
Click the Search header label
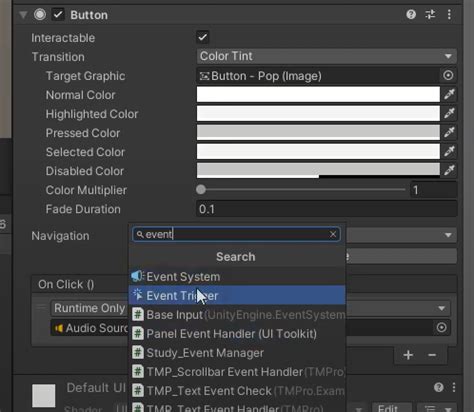click(x=236, y=257)
